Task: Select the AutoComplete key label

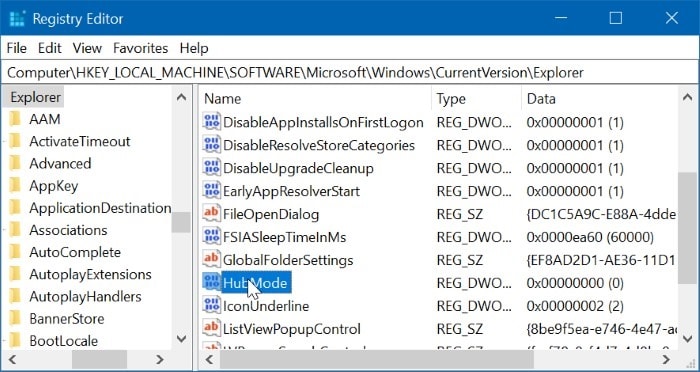Action: [75, 252]
